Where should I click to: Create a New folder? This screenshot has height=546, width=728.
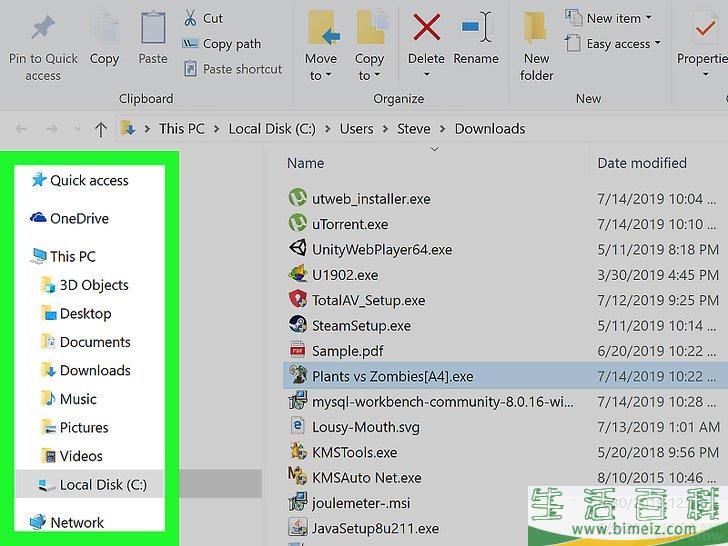(537, 46)
